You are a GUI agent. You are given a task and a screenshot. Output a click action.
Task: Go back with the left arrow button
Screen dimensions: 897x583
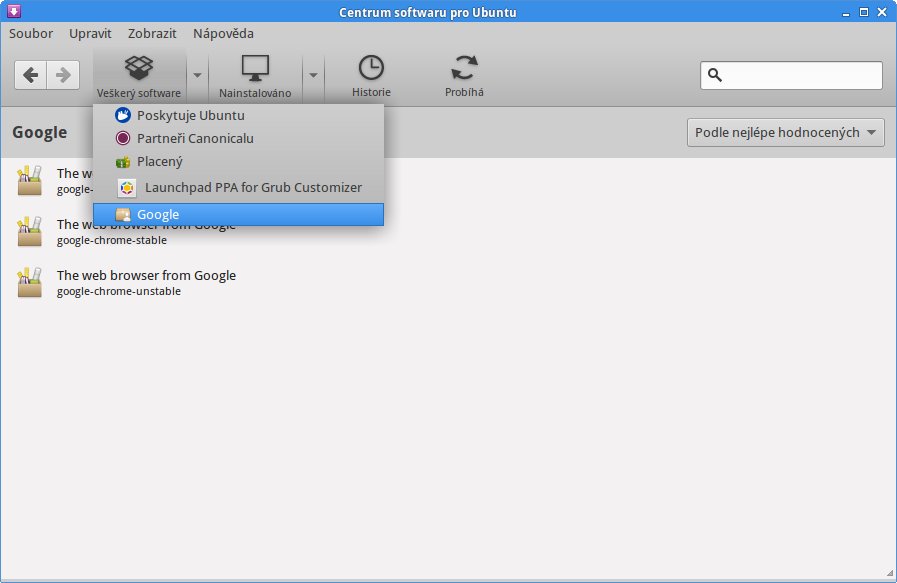[30, 75]
